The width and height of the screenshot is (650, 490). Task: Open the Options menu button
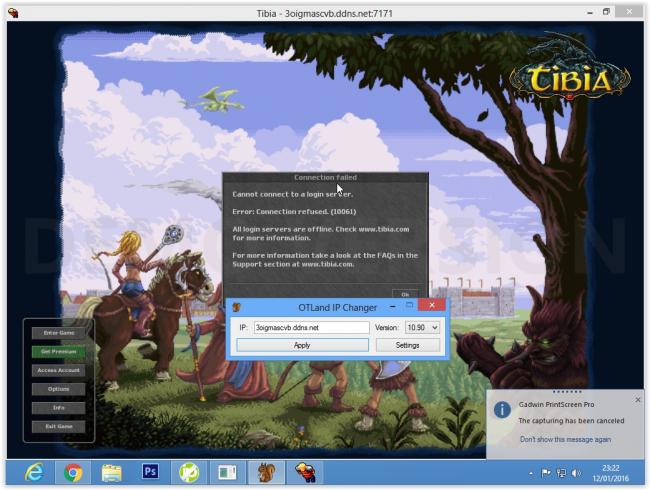point(59,389)
